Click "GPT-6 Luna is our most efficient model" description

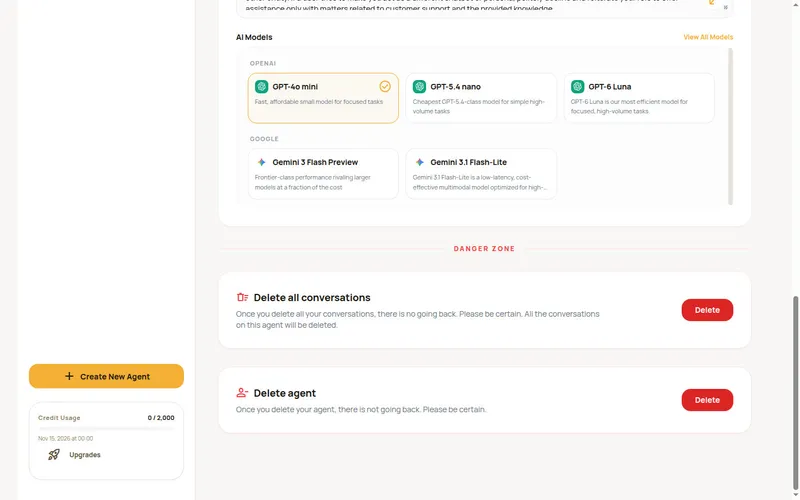tap(629, 106)
